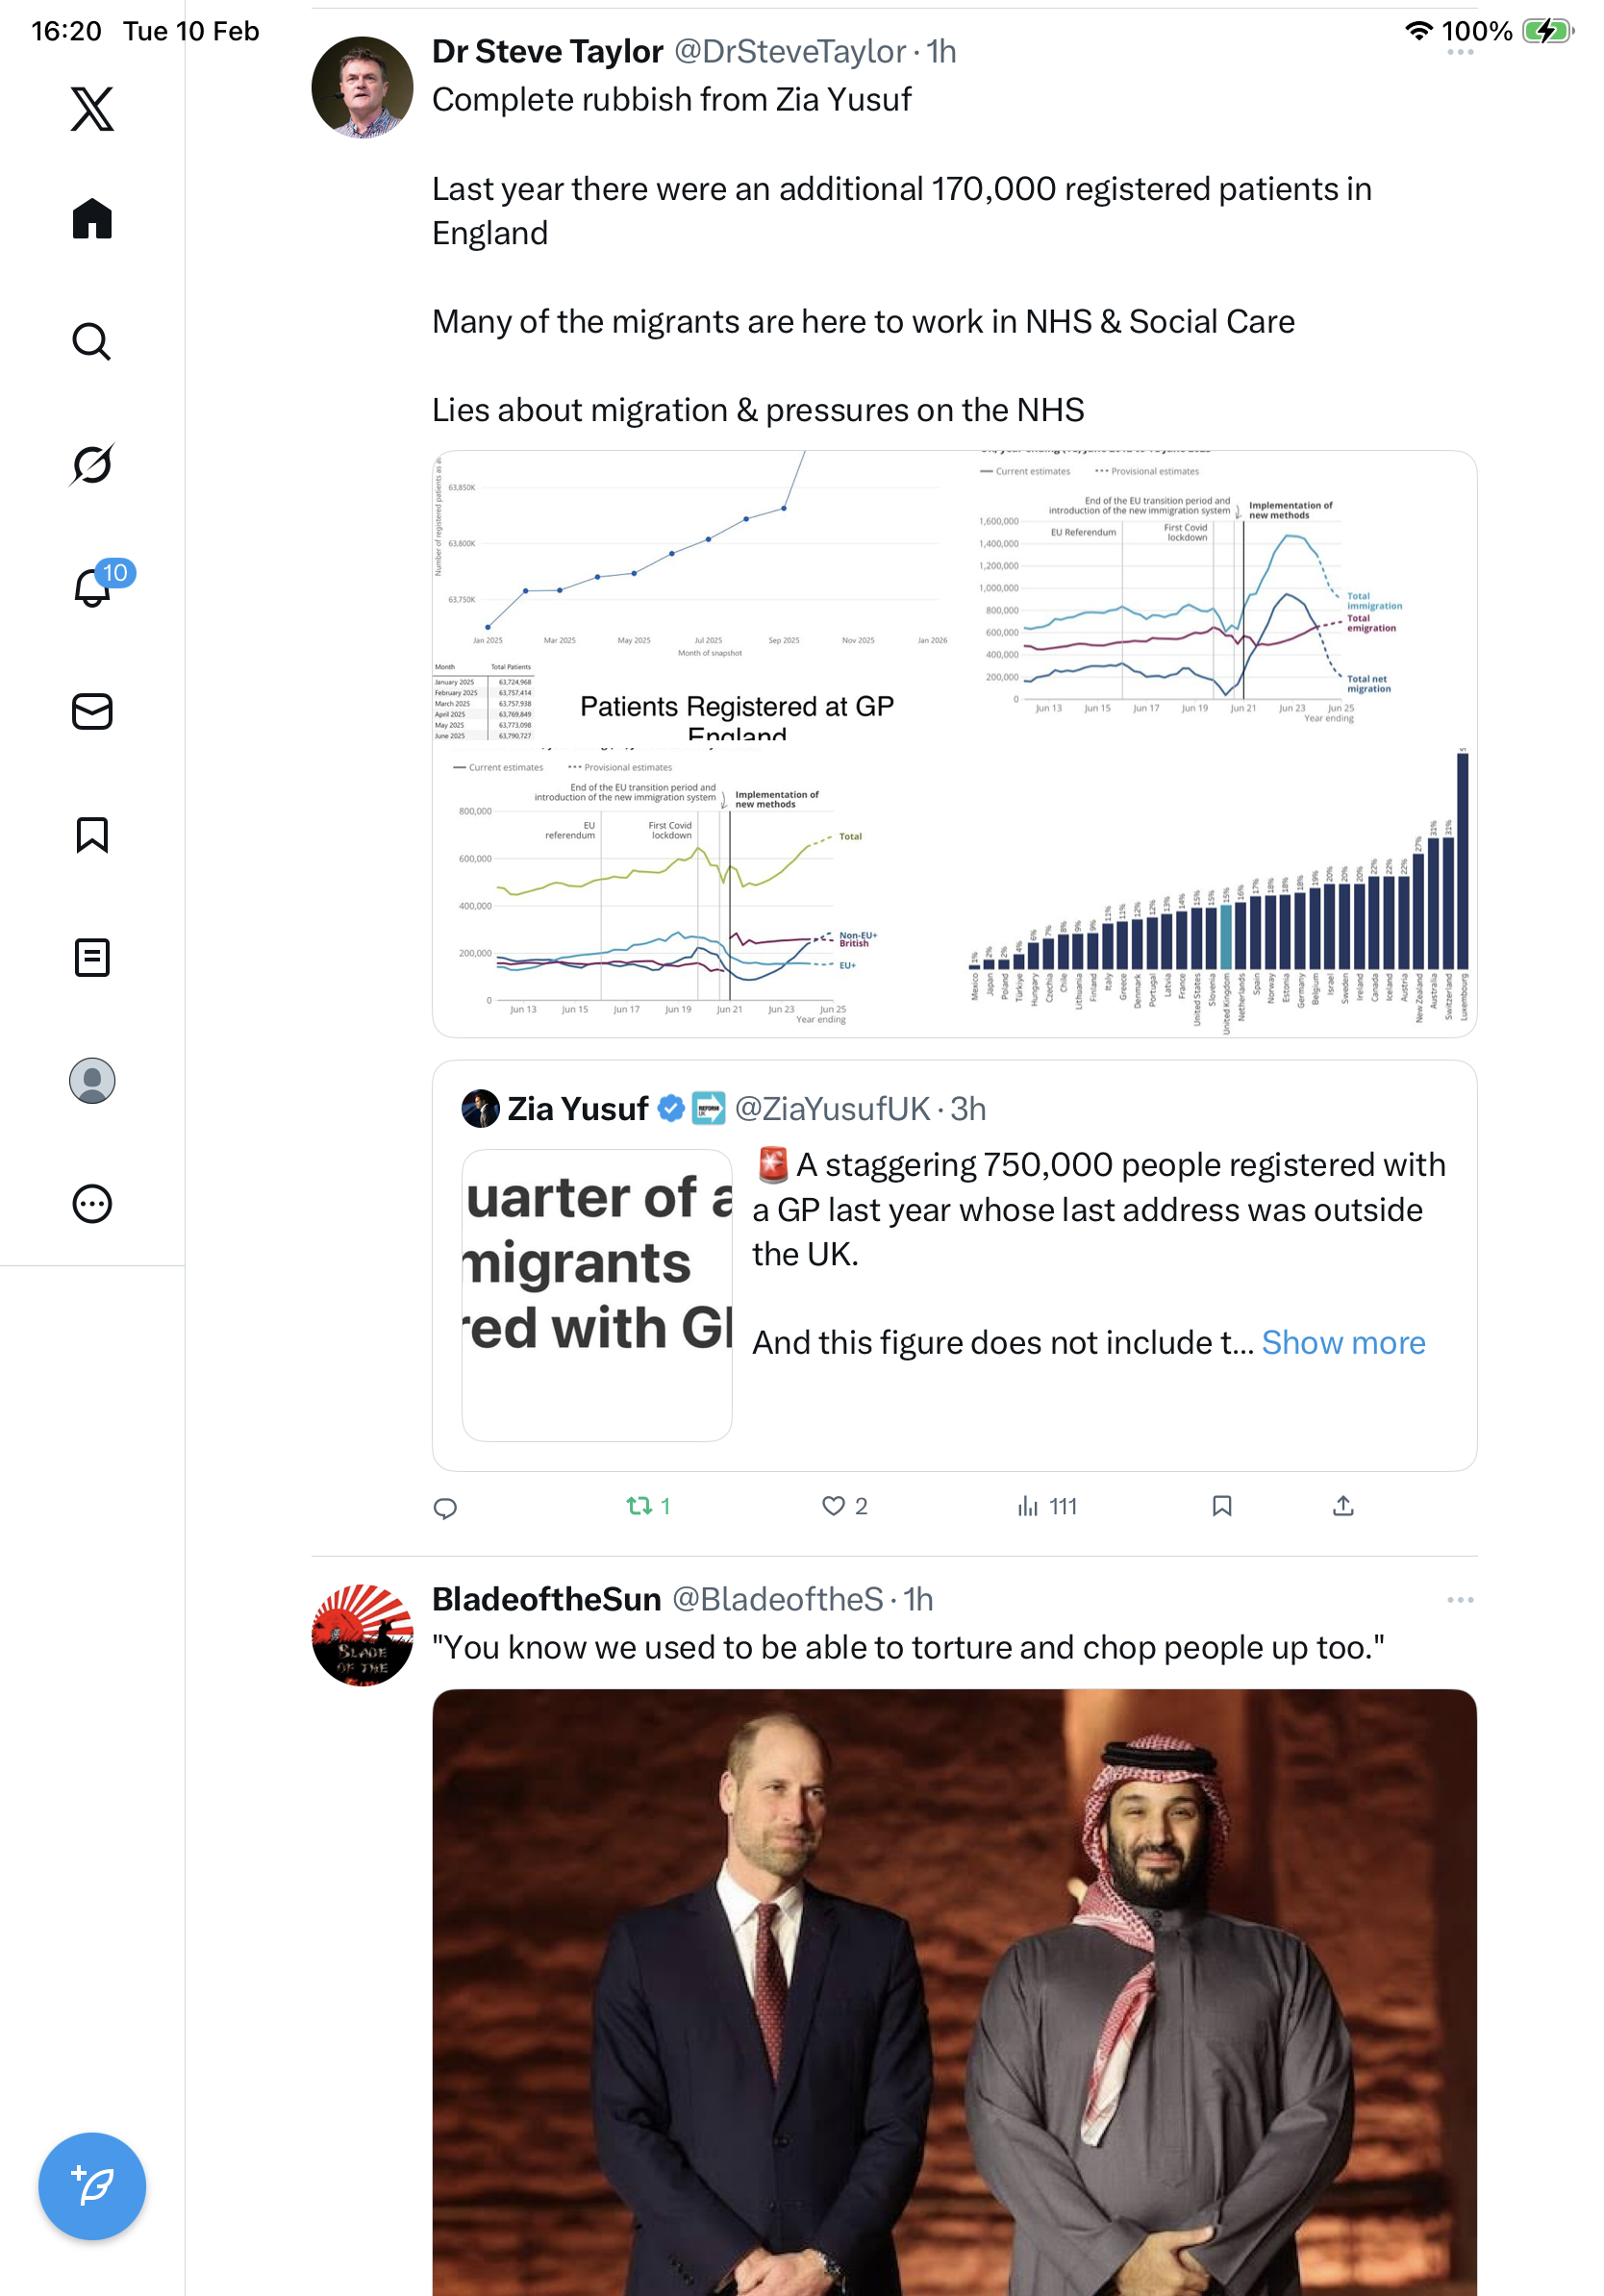Open the Notifications bell
The width and height of the screenshot is (1604, 2296).
[x=92, y=587]
